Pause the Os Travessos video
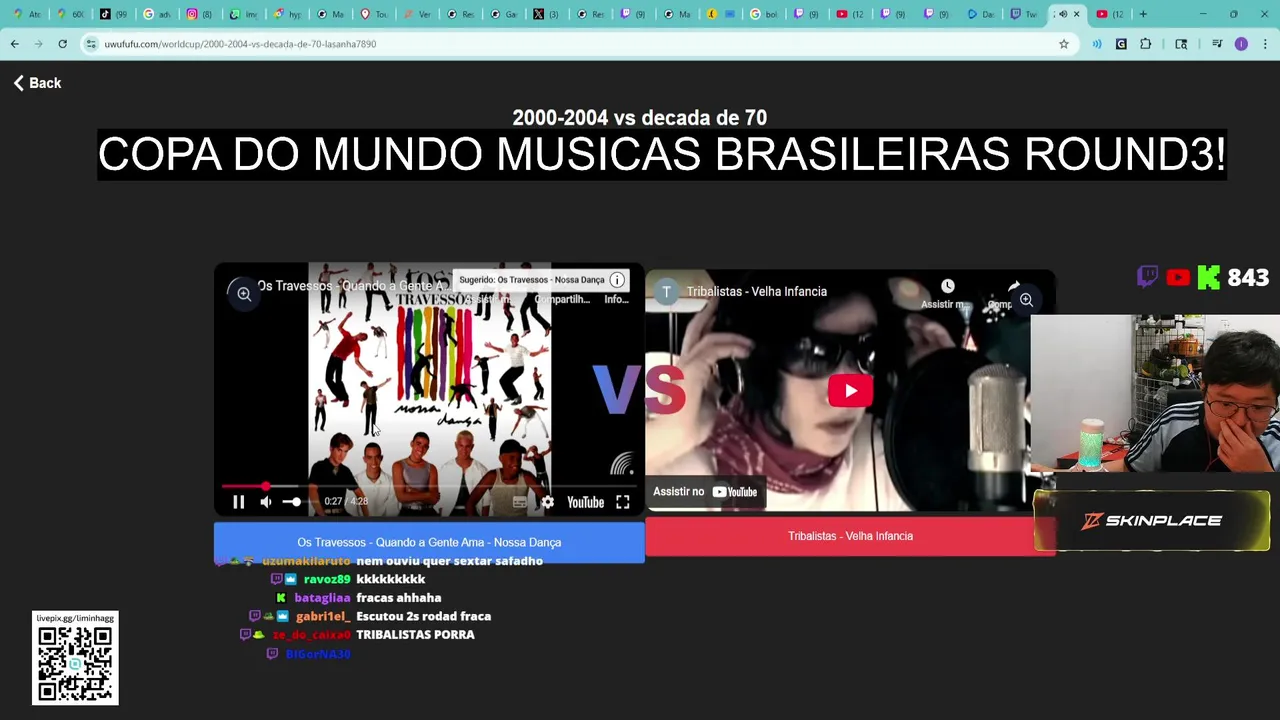This screenshot has width=1280, height=720. (x=238, y=502)
